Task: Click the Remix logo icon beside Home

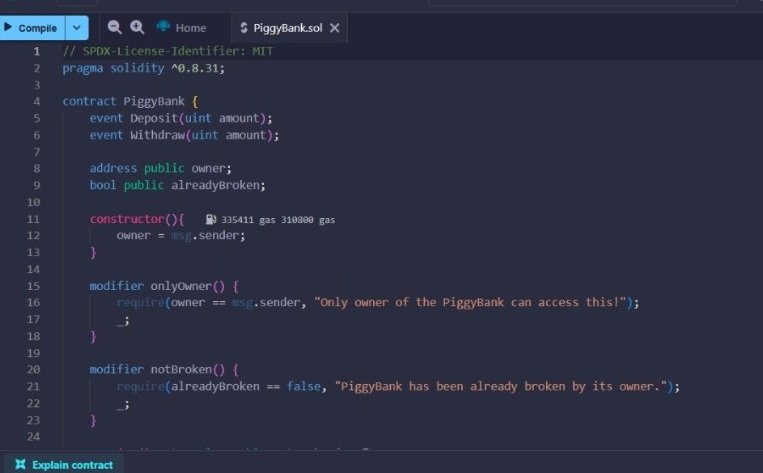Action: click(x=163, y=26)
